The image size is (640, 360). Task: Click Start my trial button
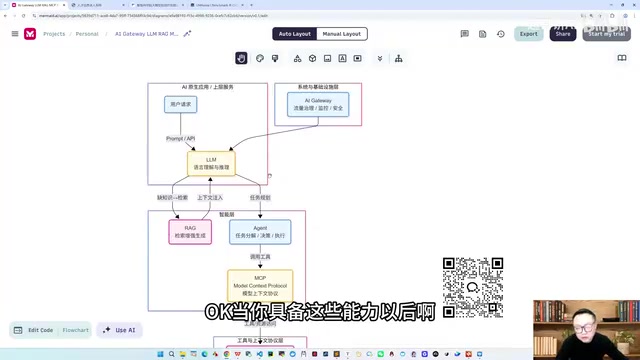(607, 34)
